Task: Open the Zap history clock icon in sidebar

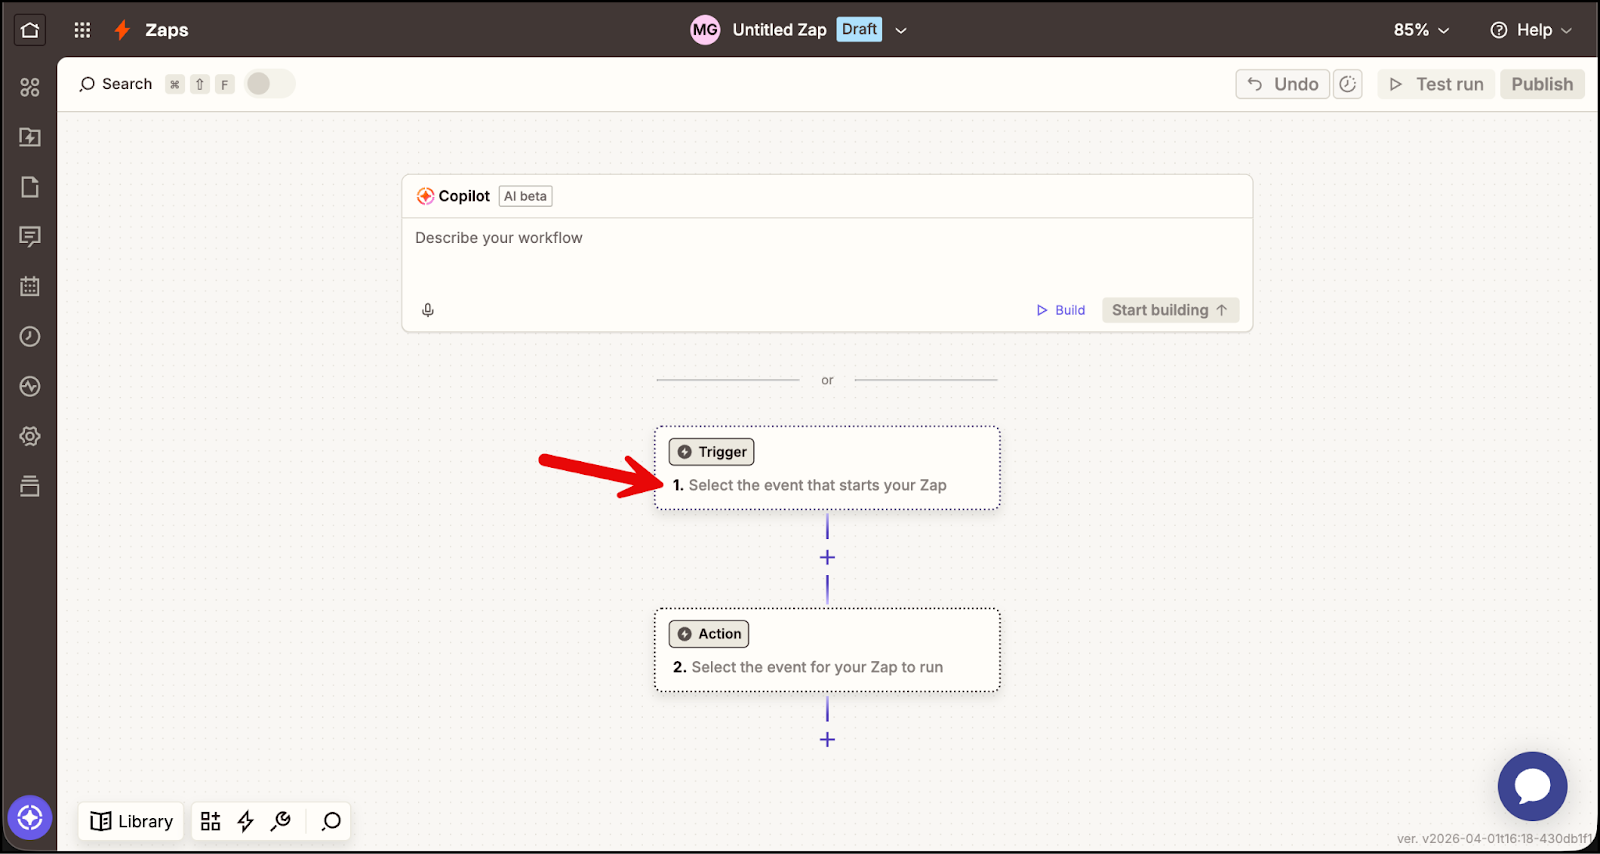Action: [30, 337]
